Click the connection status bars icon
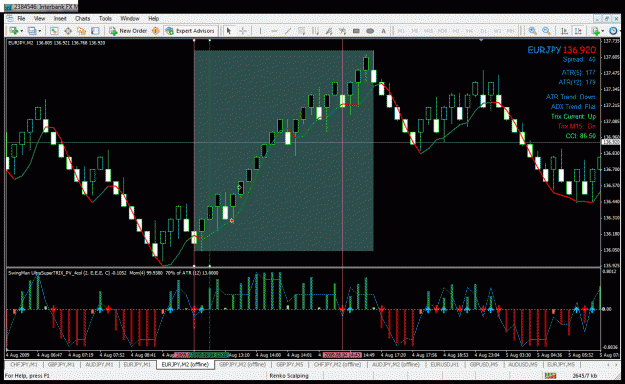This screenshot has height=384, width=625. pyautogui.click(x=550, y=375)
